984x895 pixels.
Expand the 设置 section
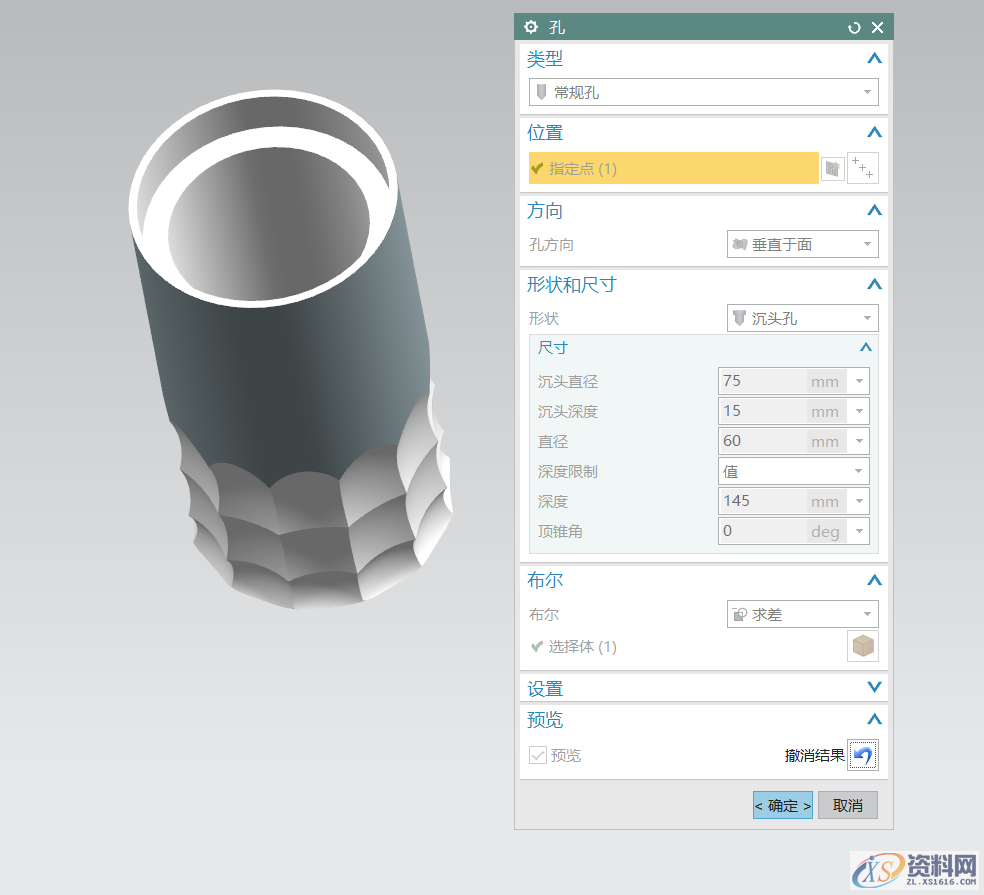coord(874,688)
